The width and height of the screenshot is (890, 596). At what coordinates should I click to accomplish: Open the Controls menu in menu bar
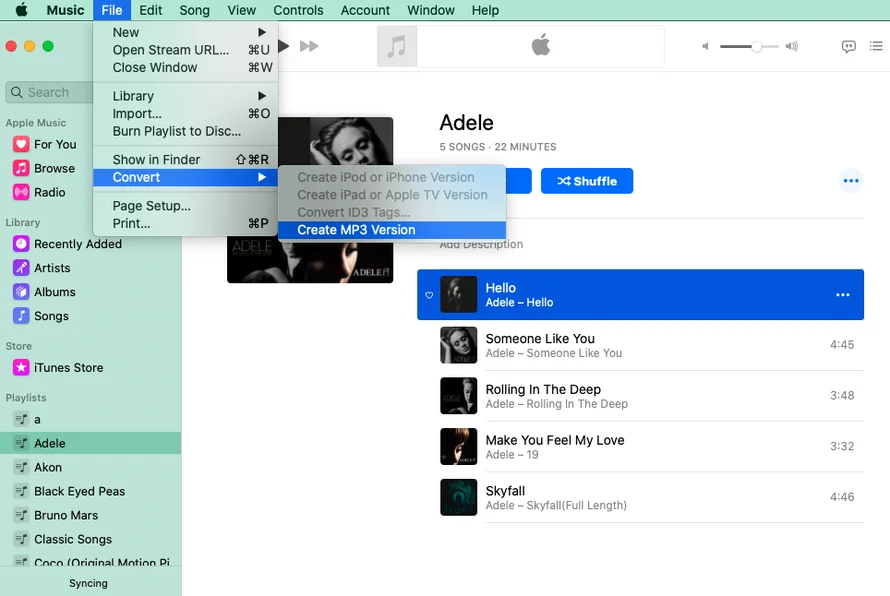(x=298, y=10)
